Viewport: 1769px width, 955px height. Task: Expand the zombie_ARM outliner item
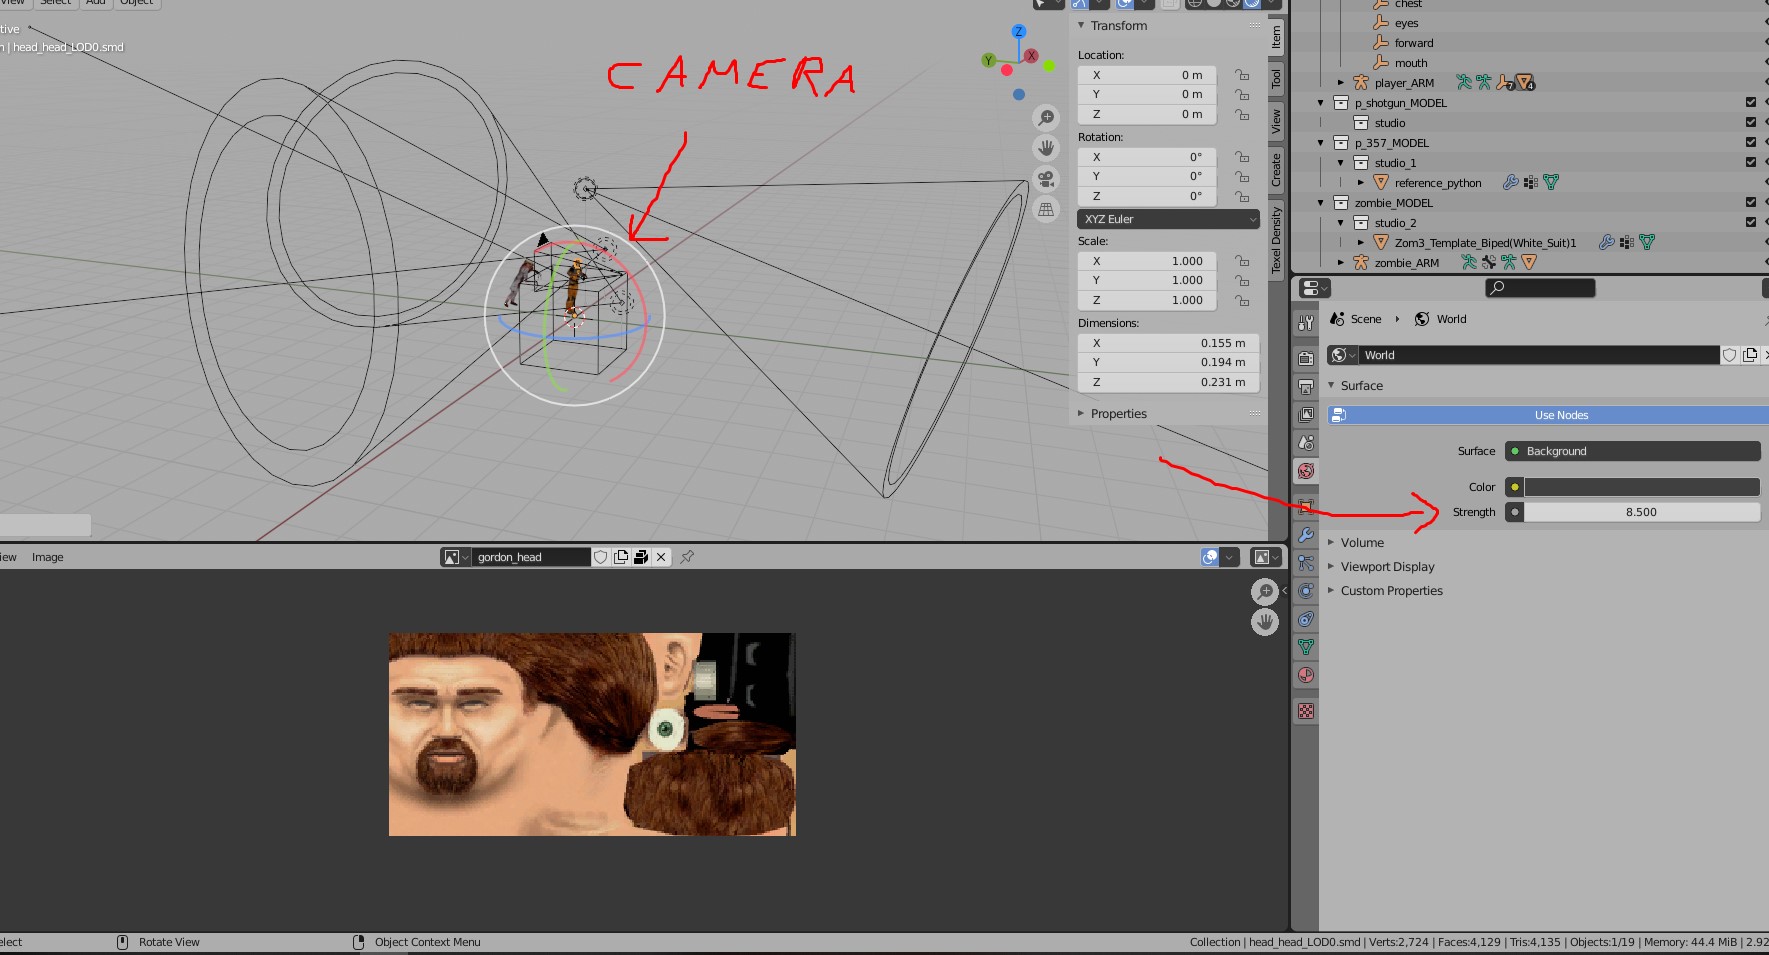pyautogui.click(x=1341, y=262)
